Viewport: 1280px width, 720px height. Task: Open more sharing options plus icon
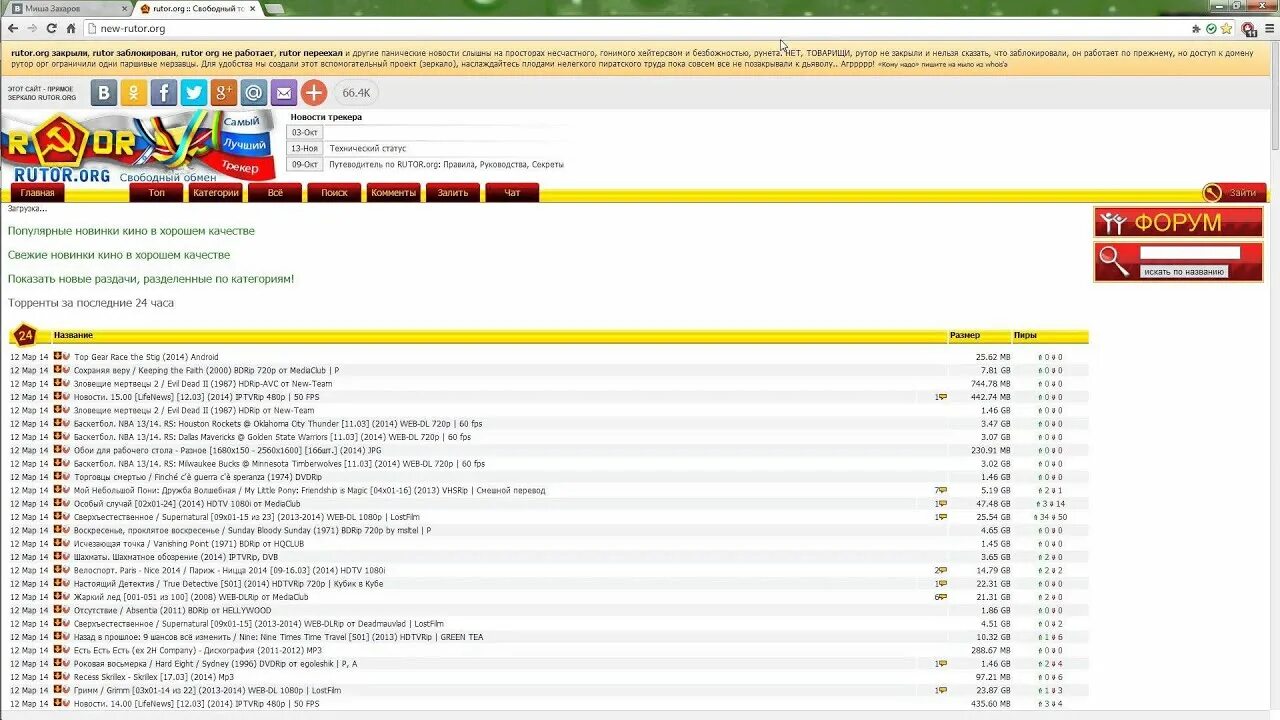(314, 93)
